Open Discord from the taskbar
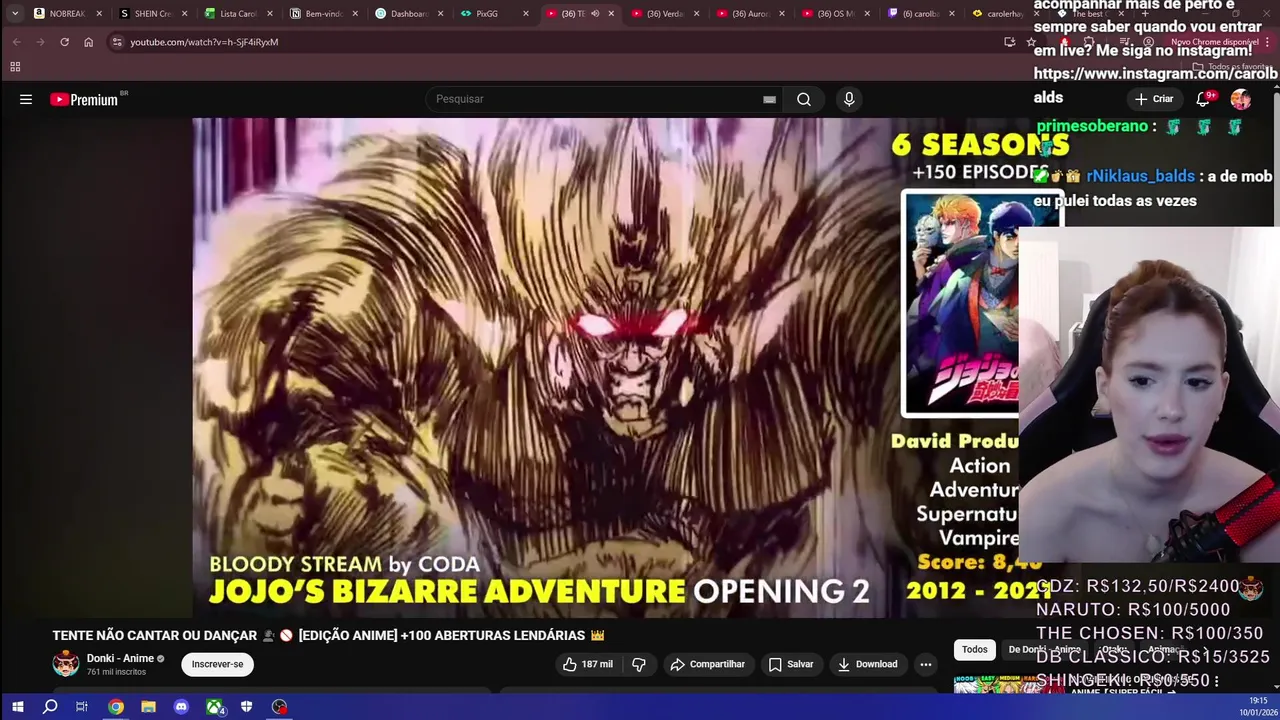 [181, 707]
